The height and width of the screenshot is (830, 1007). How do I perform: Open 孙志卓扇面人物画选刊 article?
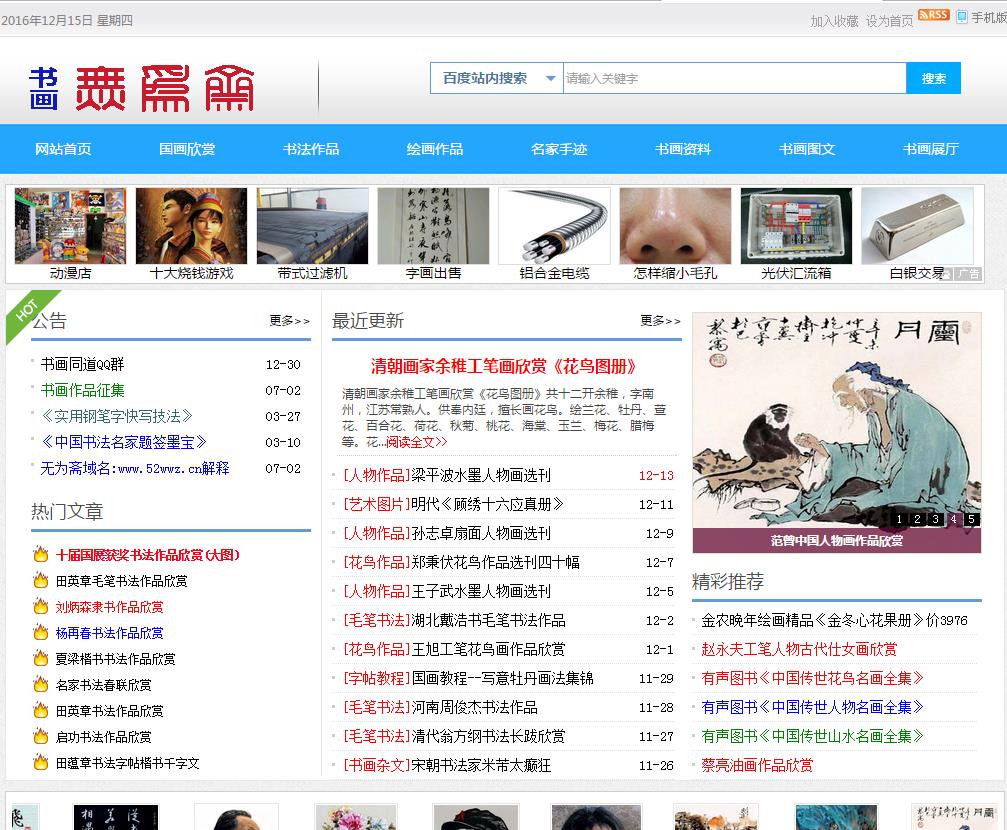coord(481,533)
